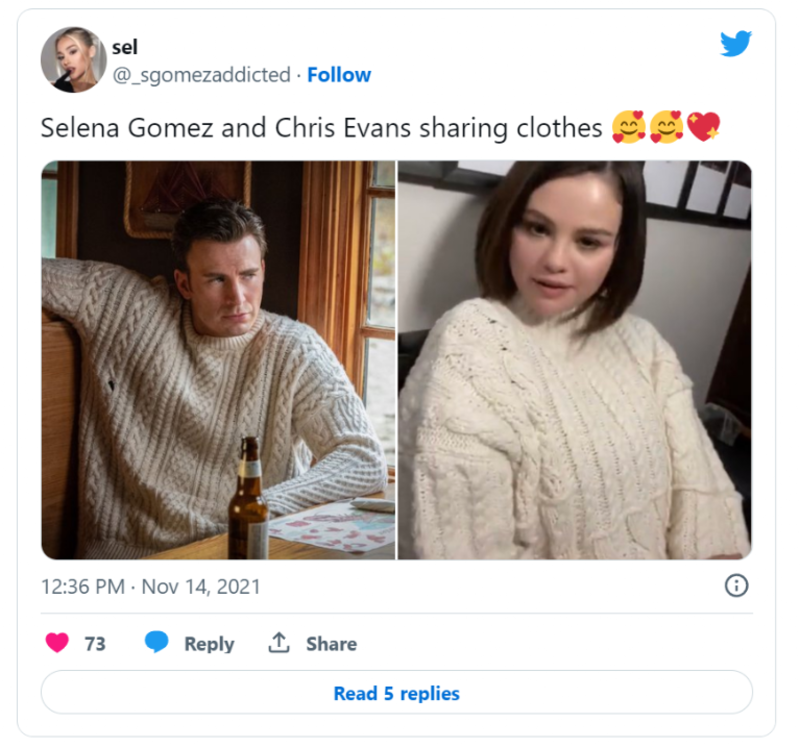Viewport: 800px width, 748px height.
Task: Click the second smiling face with hearts emoji
Action: point(666,129)
